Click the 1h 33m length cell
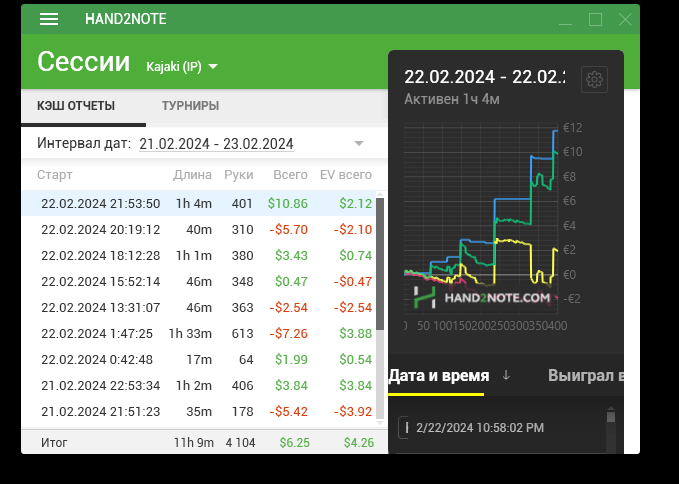 pyautogui.click(x=190, y=333)
